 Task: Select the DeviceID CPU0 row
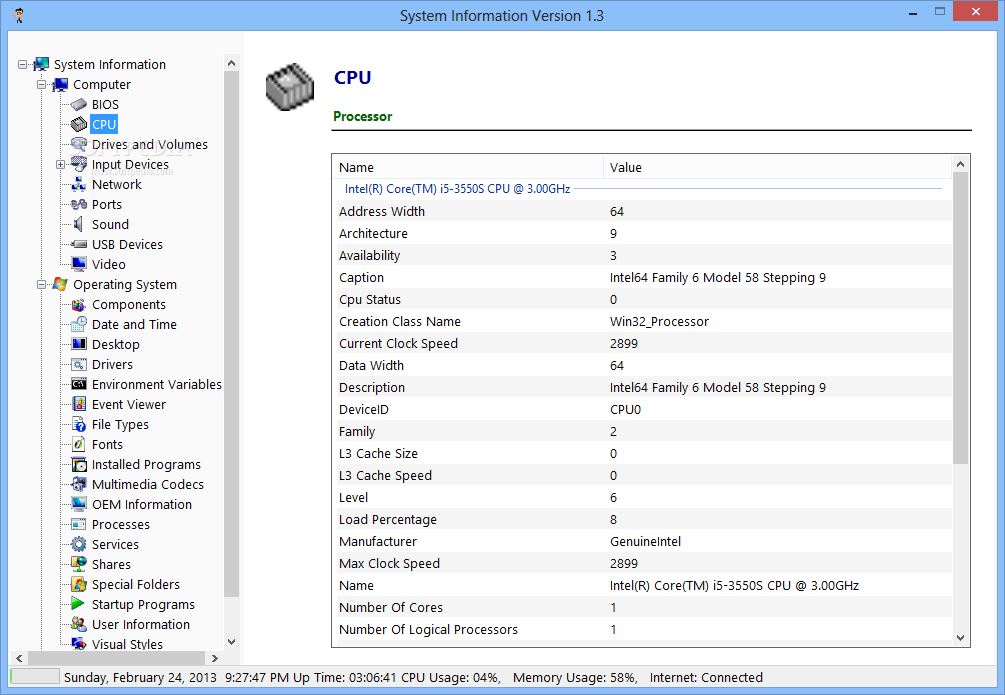pos(642,410)
